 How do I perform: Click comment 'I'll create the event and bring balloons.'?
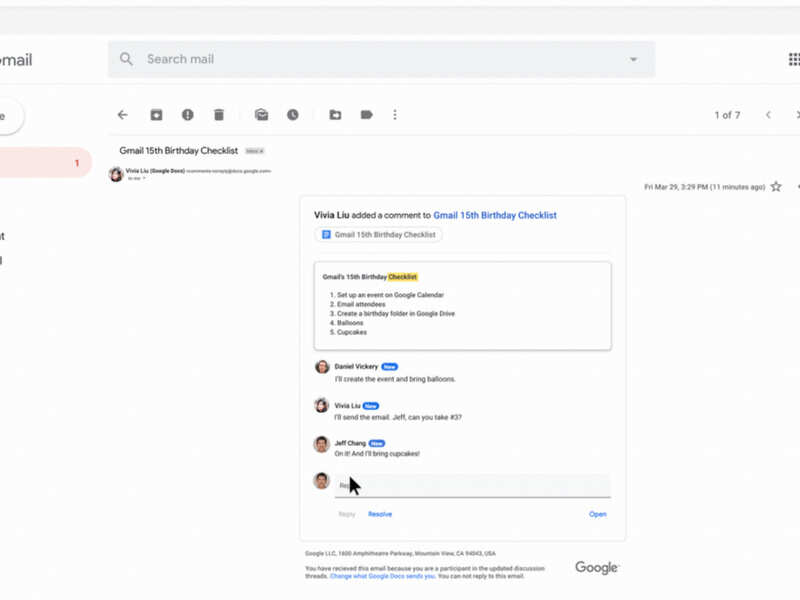pos(395,379)
